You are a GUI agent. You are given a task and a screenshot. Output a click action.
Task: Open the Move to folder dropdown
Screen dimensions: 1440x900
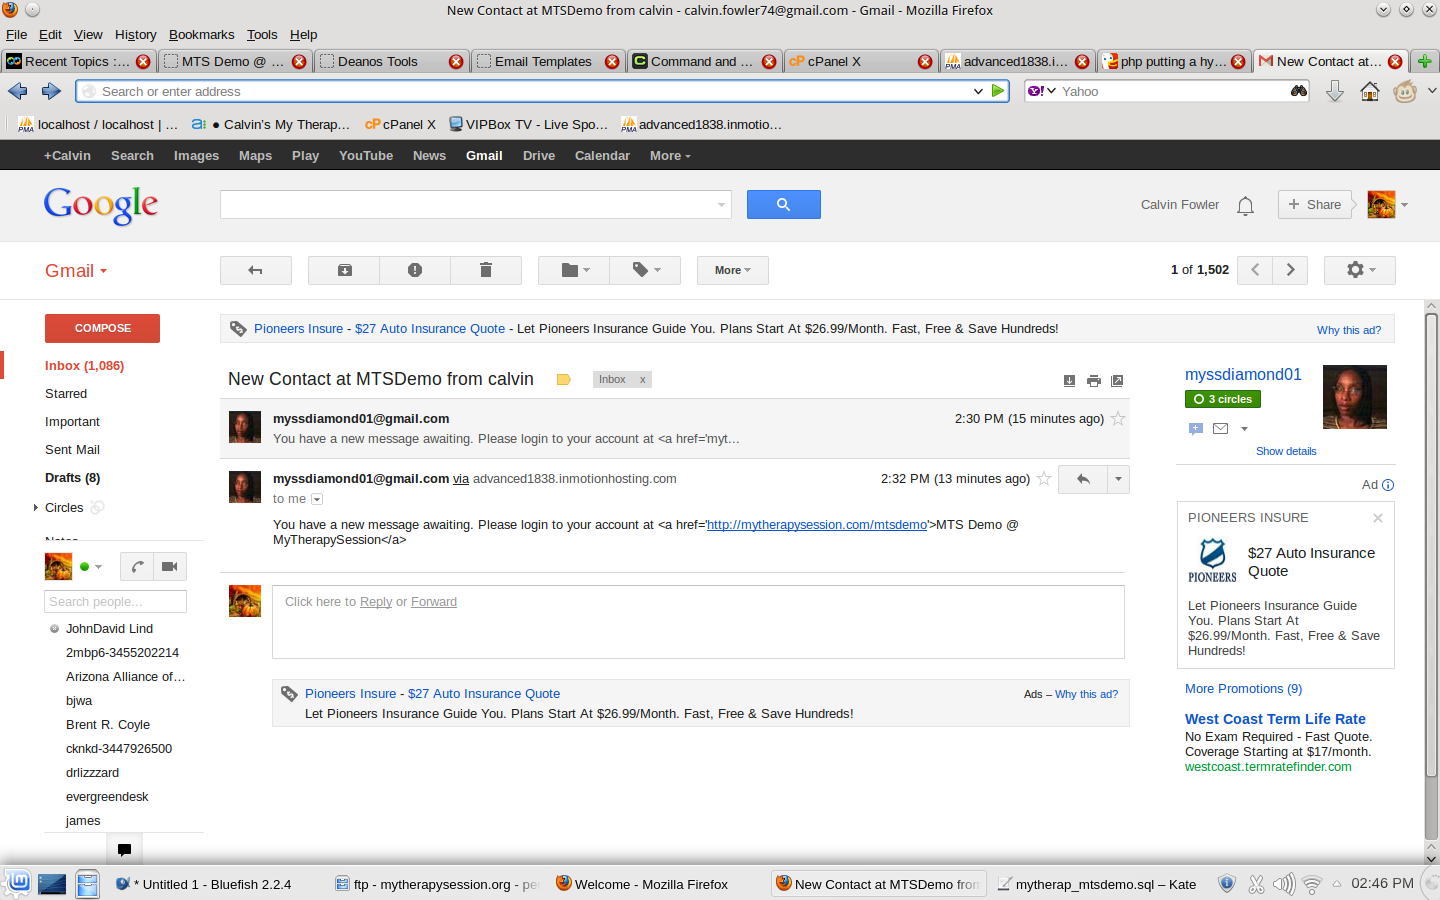[x=573, y=270]
